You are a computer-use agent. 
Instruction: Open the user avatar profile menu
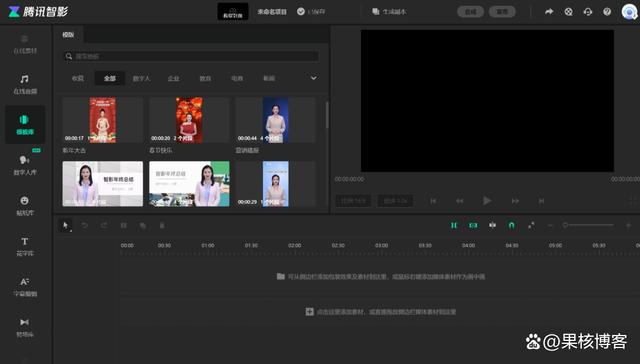pyautogui.click(x=629, y=11)
